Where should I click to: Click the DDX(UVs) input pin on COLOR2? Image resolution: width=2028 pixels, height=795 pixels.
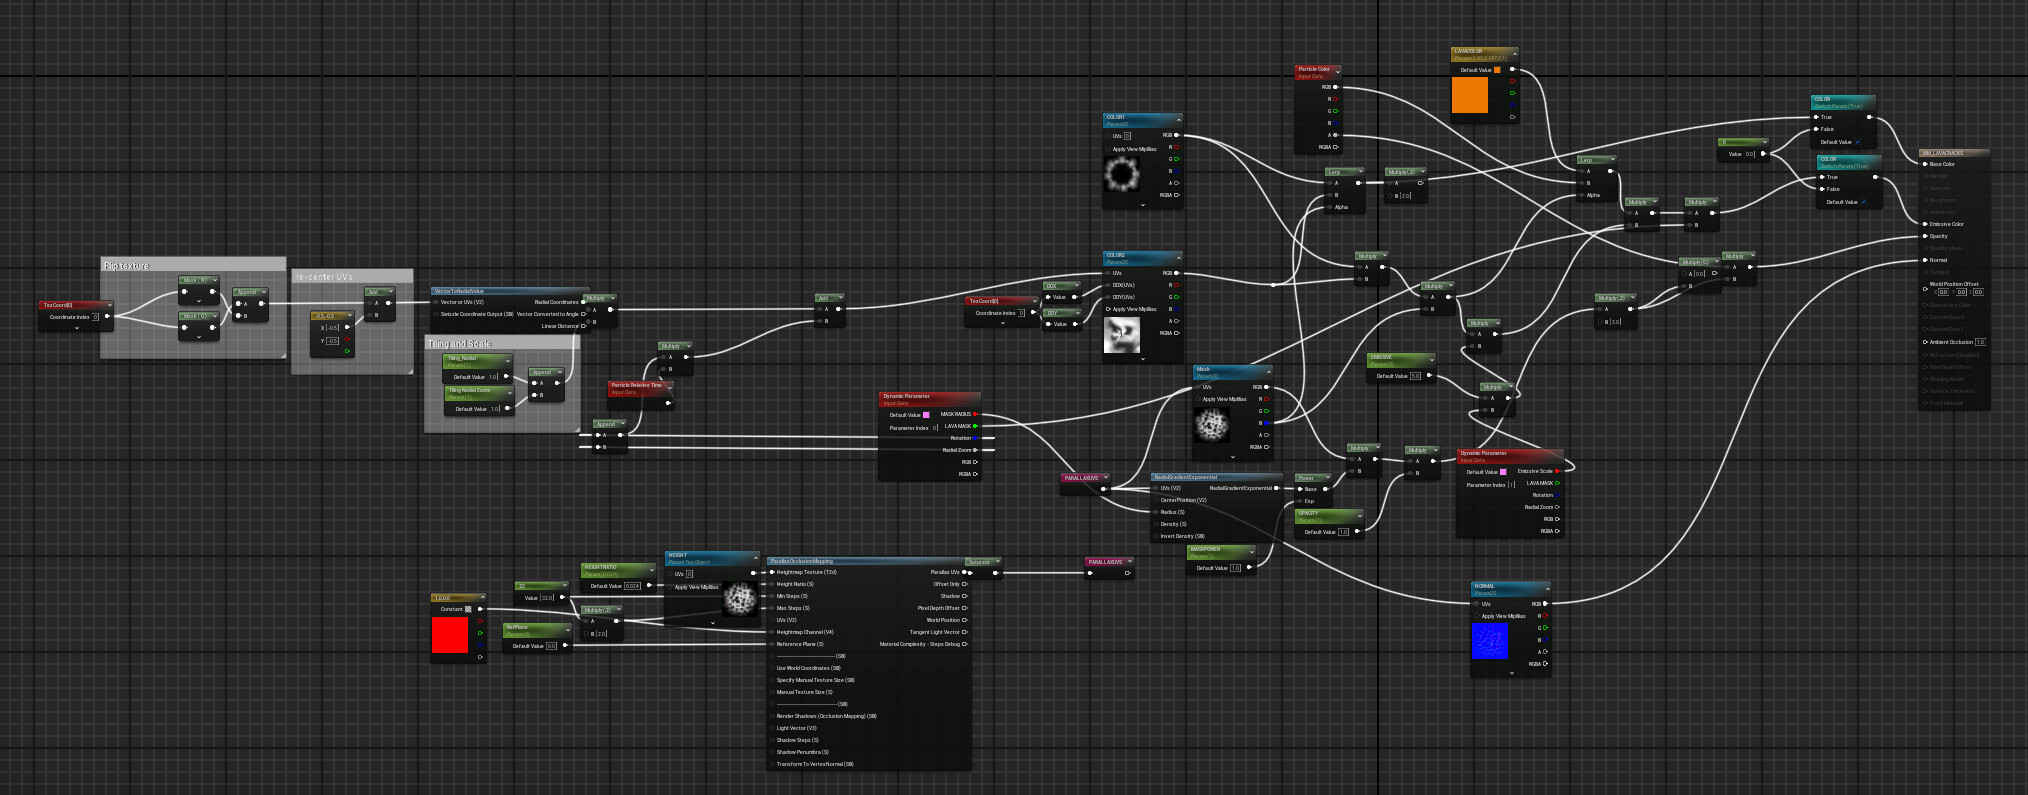(1108, 285)
